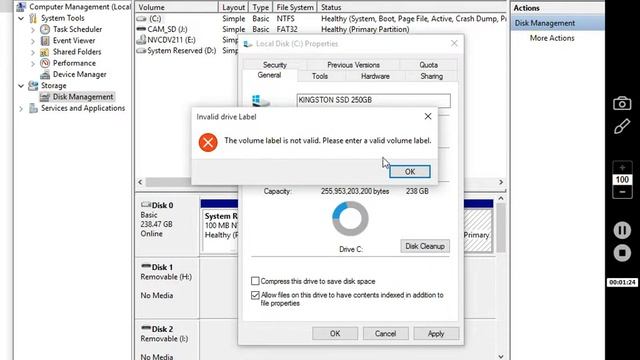
Task: Click OK button in Properties window
Action: tap(335, 333)
